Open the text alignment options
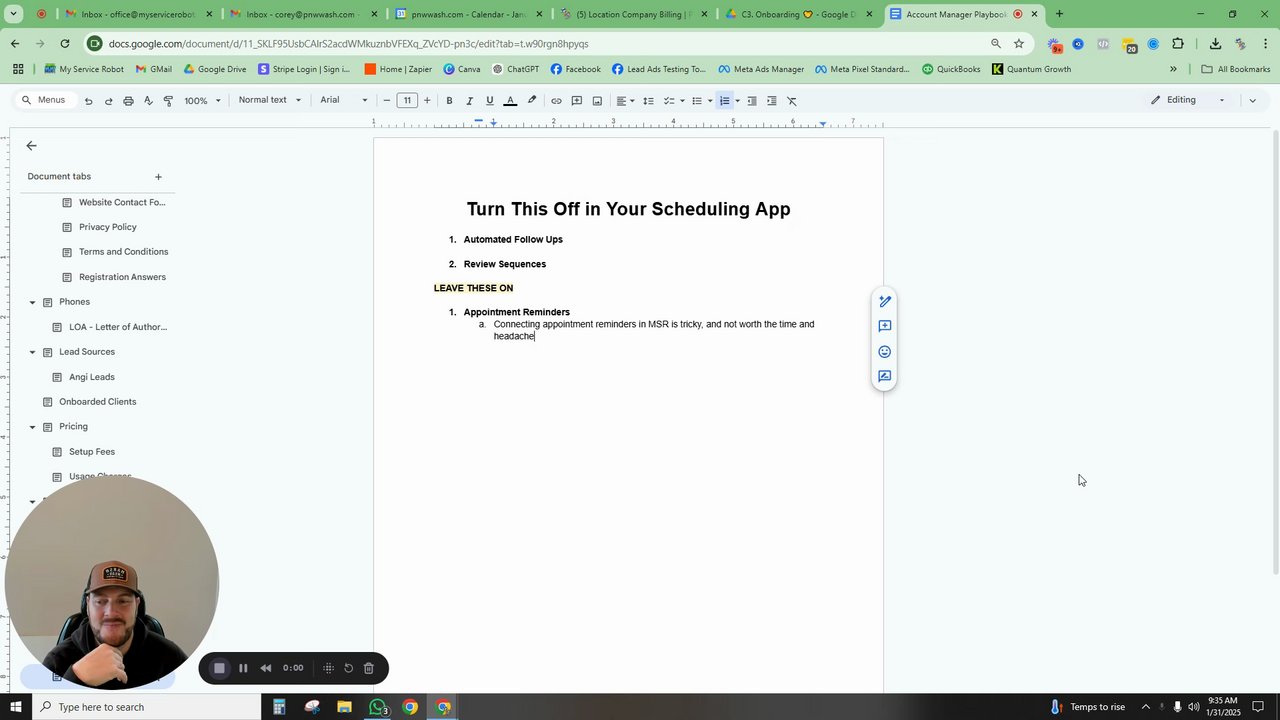The image size is (1280, 720). [624, 101]
